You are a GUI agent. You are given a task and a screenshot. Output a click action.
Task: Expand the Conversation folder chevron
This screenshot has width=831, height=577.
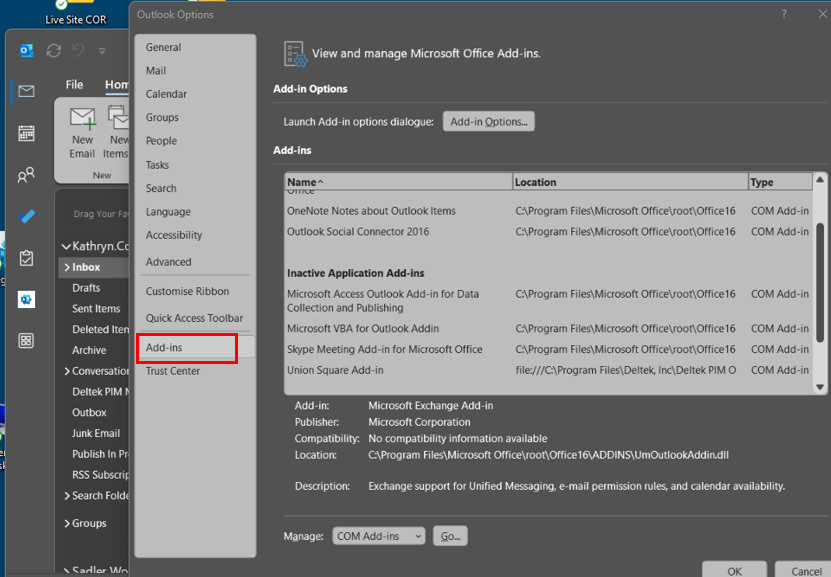67,371
